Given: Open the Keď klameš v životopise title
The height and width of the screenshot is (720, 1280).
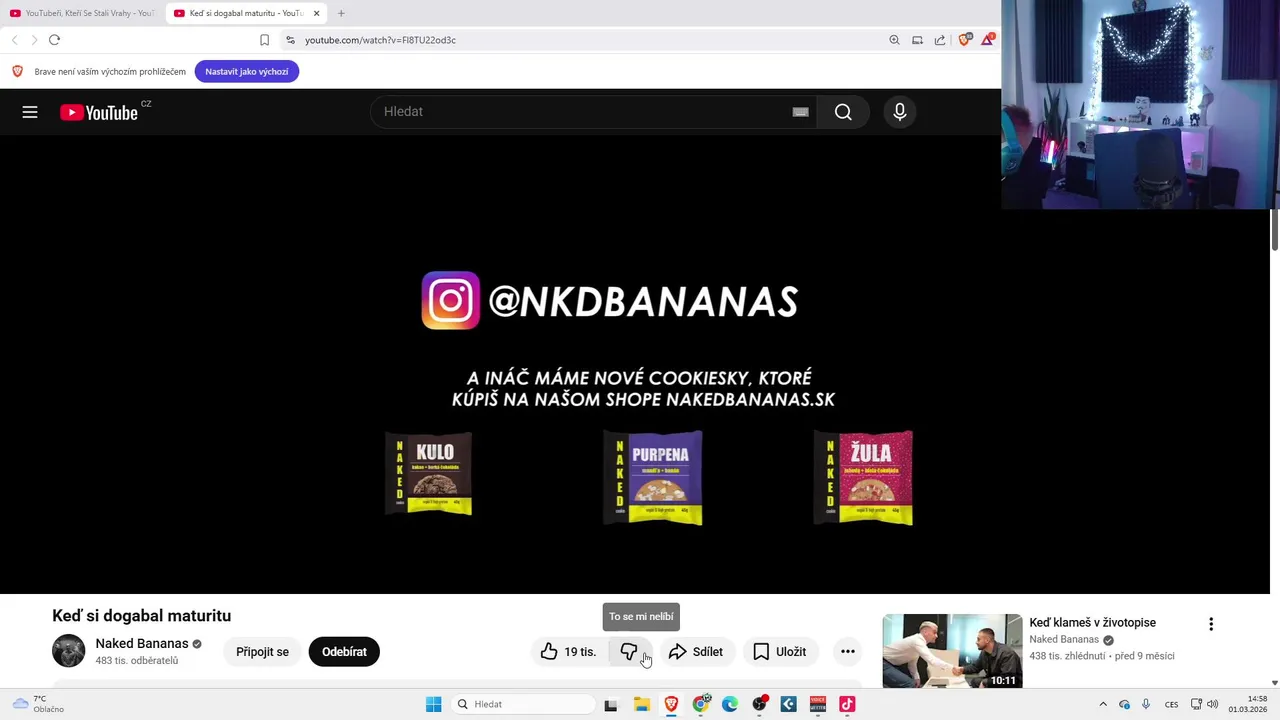Looking at the screenshot, I should (x=1092, y=623).
